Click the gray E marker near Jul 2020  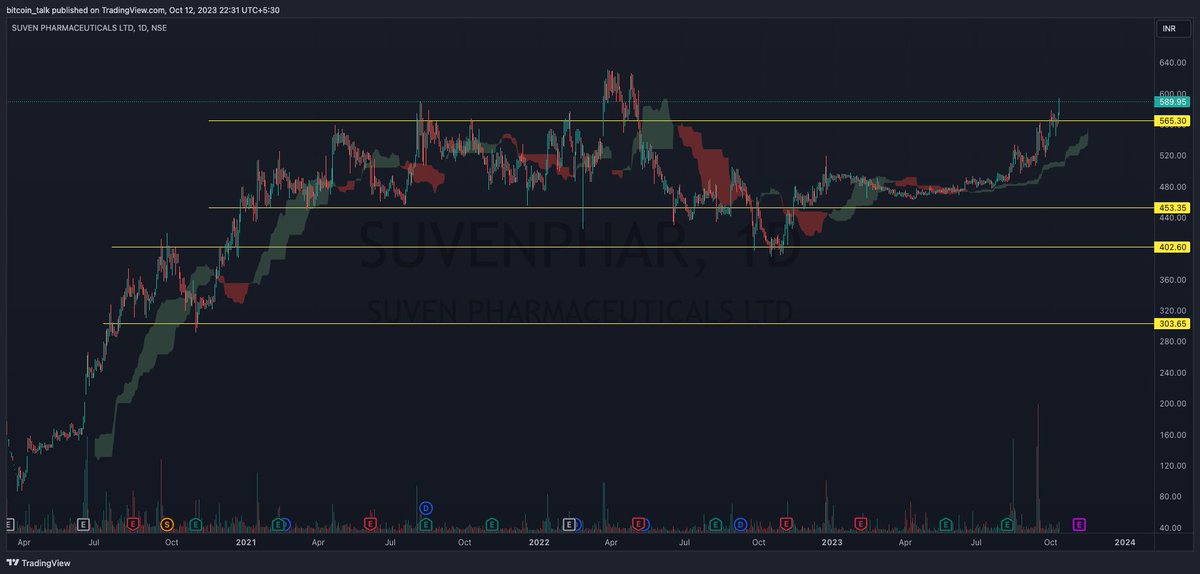[83, 524]
